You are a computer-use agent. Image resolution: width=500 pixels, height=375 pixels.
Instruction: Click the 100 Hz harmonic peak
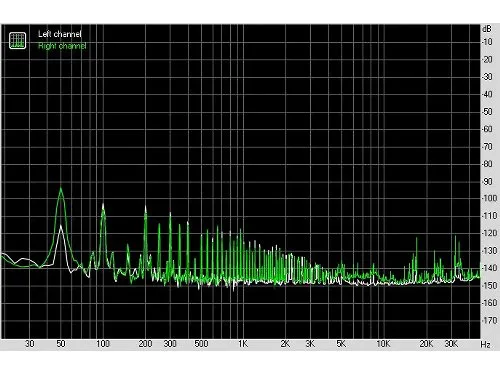(103, 205)
